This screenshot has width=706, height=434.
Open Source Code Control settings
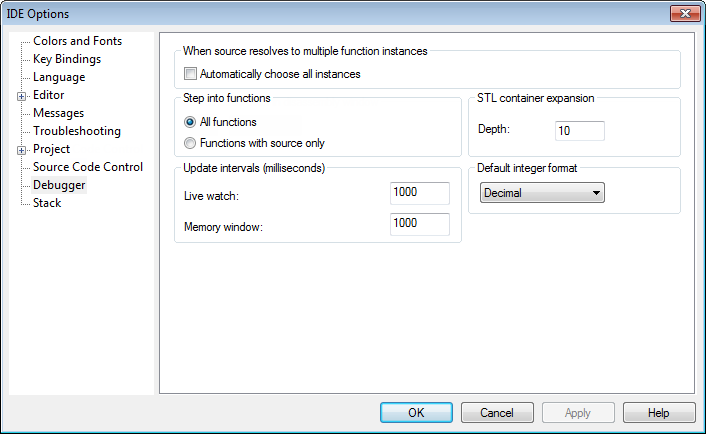click(x=87, y=167)
